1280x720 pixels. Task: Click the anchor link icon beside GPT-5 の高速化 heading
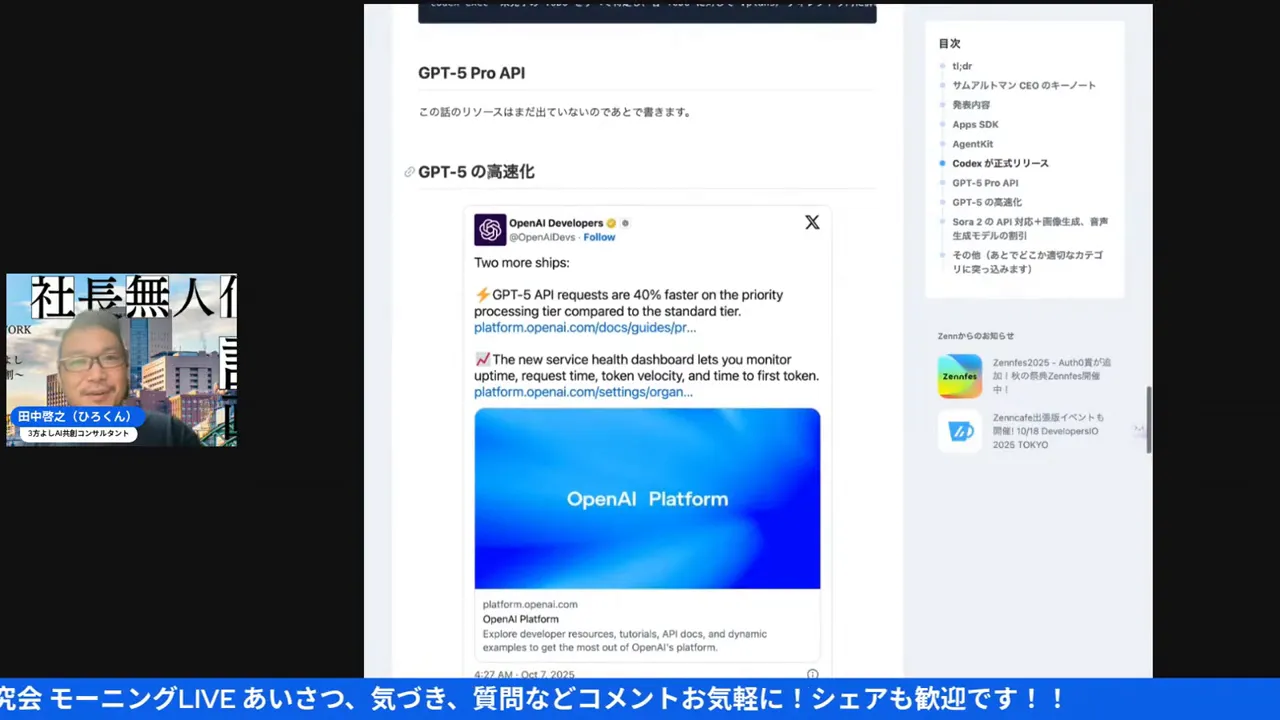409,172
